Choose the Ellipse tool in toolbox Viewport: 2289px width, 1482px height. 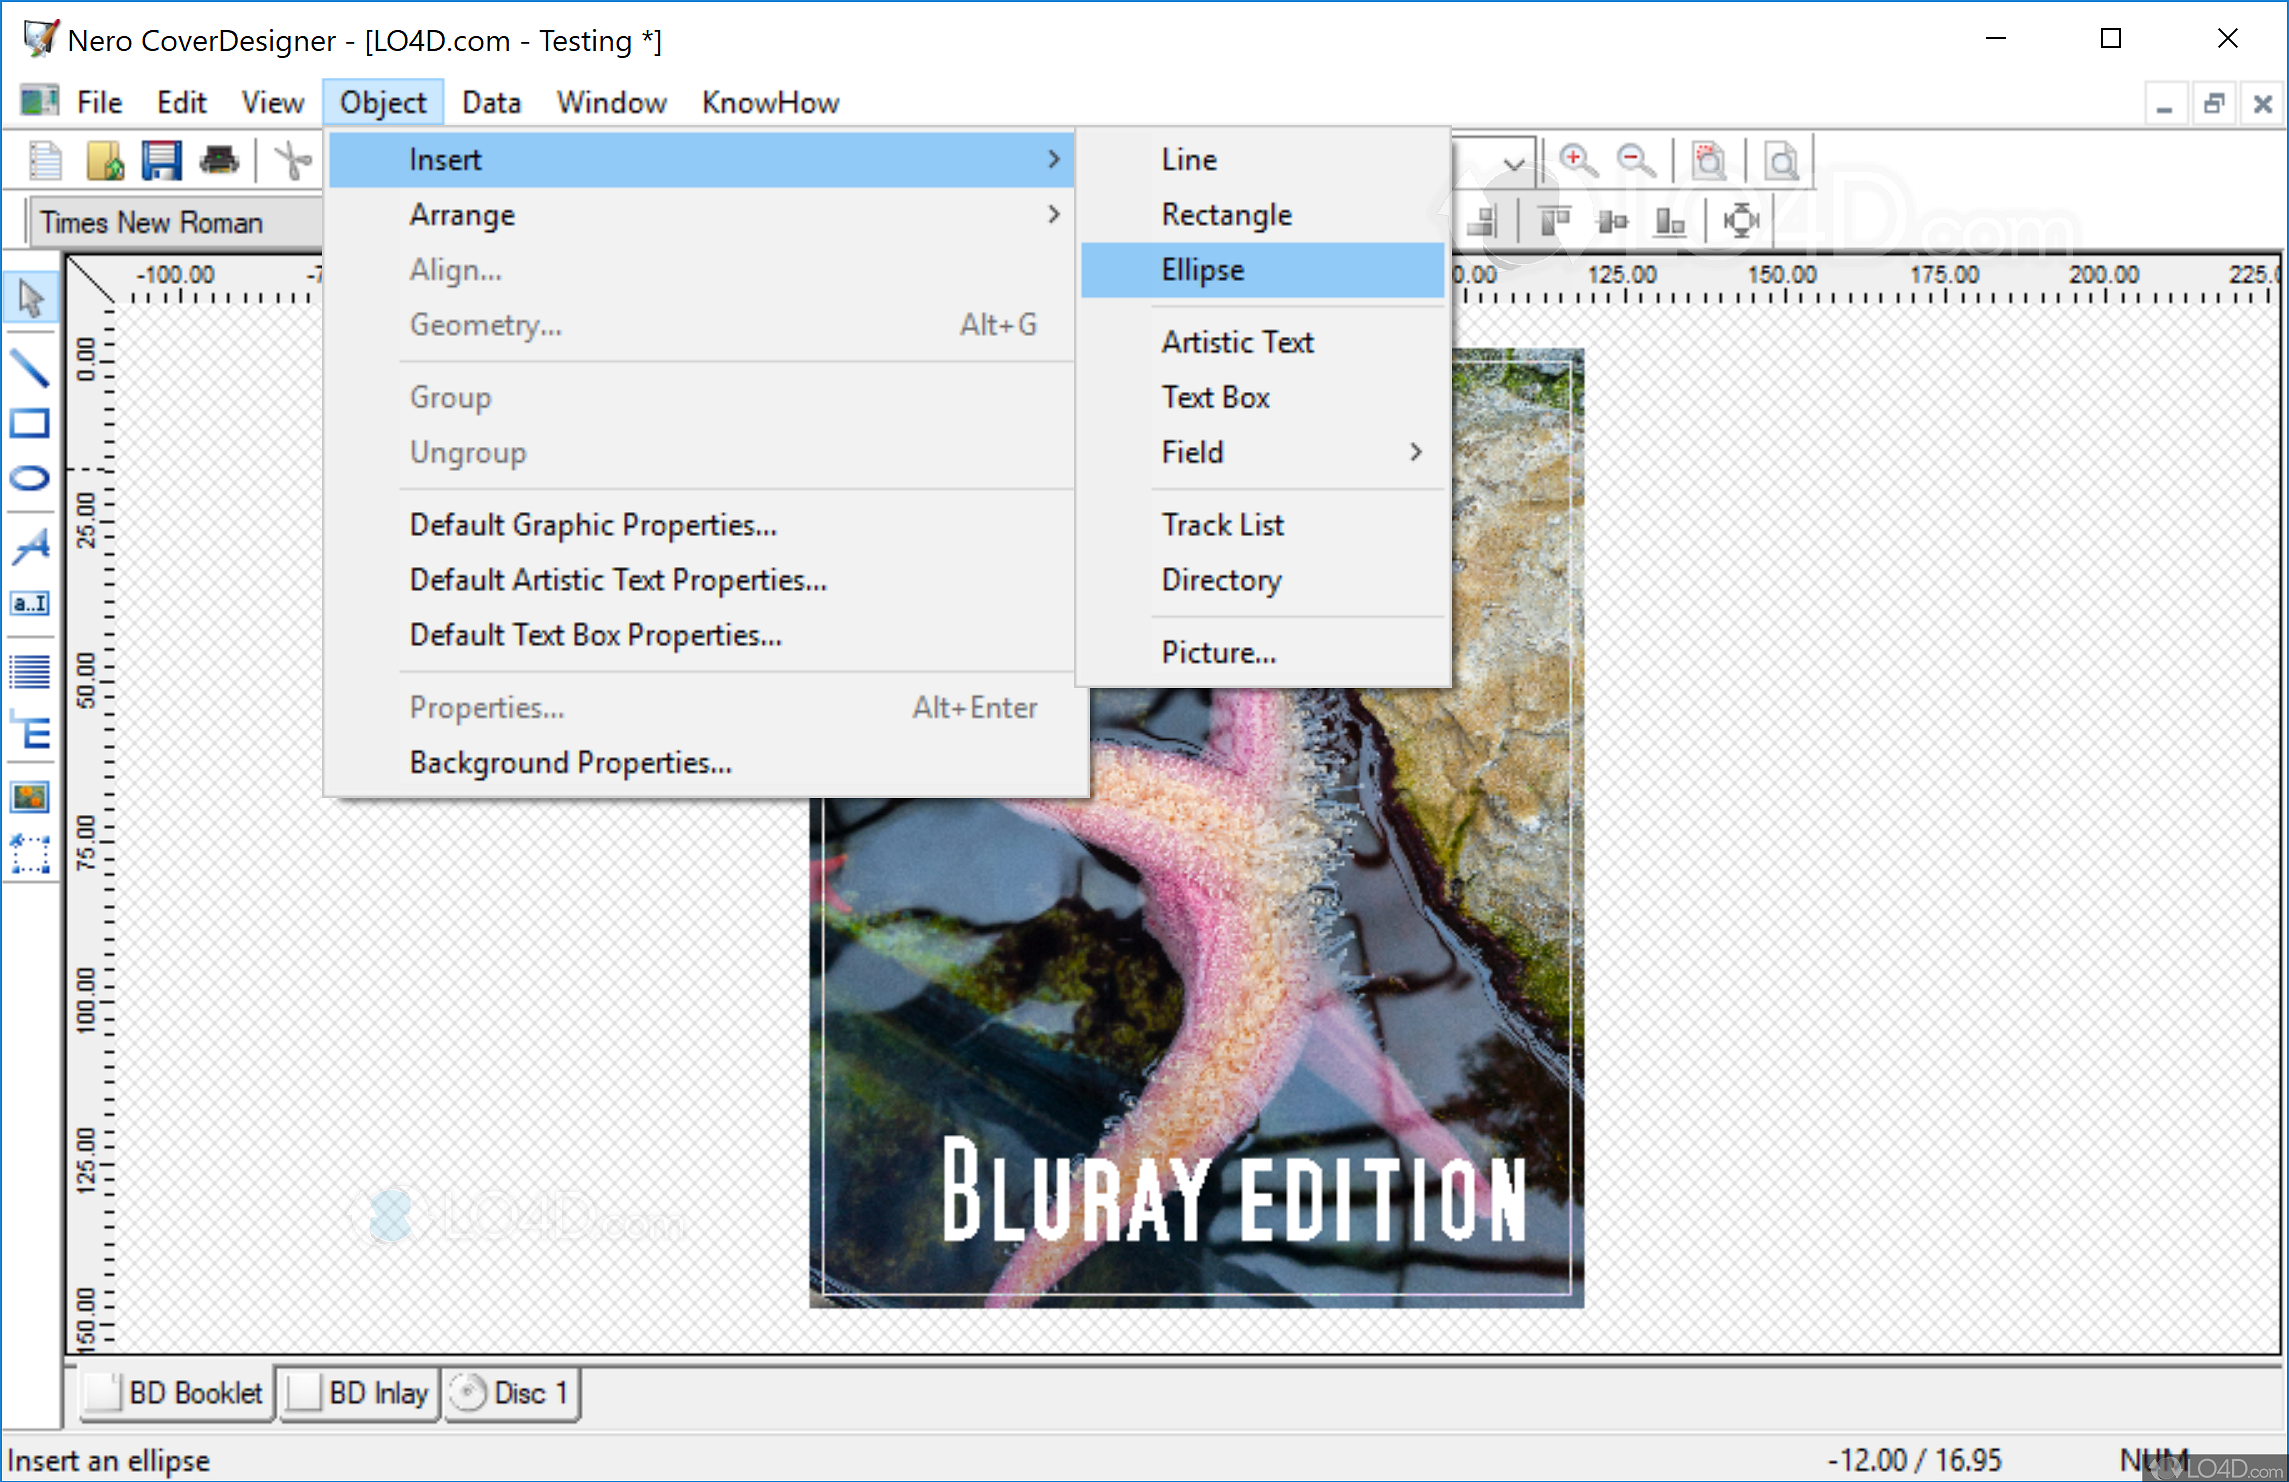tap(30, 478)
